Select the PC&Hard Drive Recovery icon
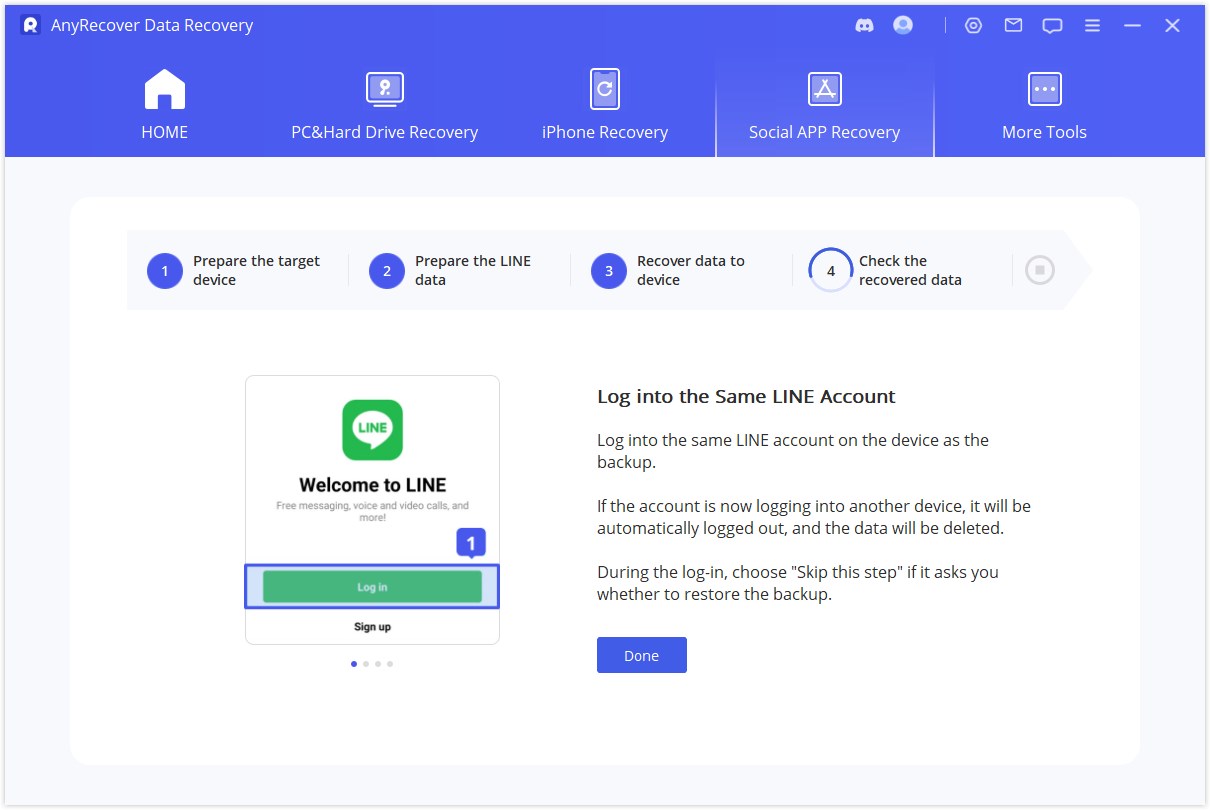Viewport: 1210px width, 810px height. pos(385,88)
